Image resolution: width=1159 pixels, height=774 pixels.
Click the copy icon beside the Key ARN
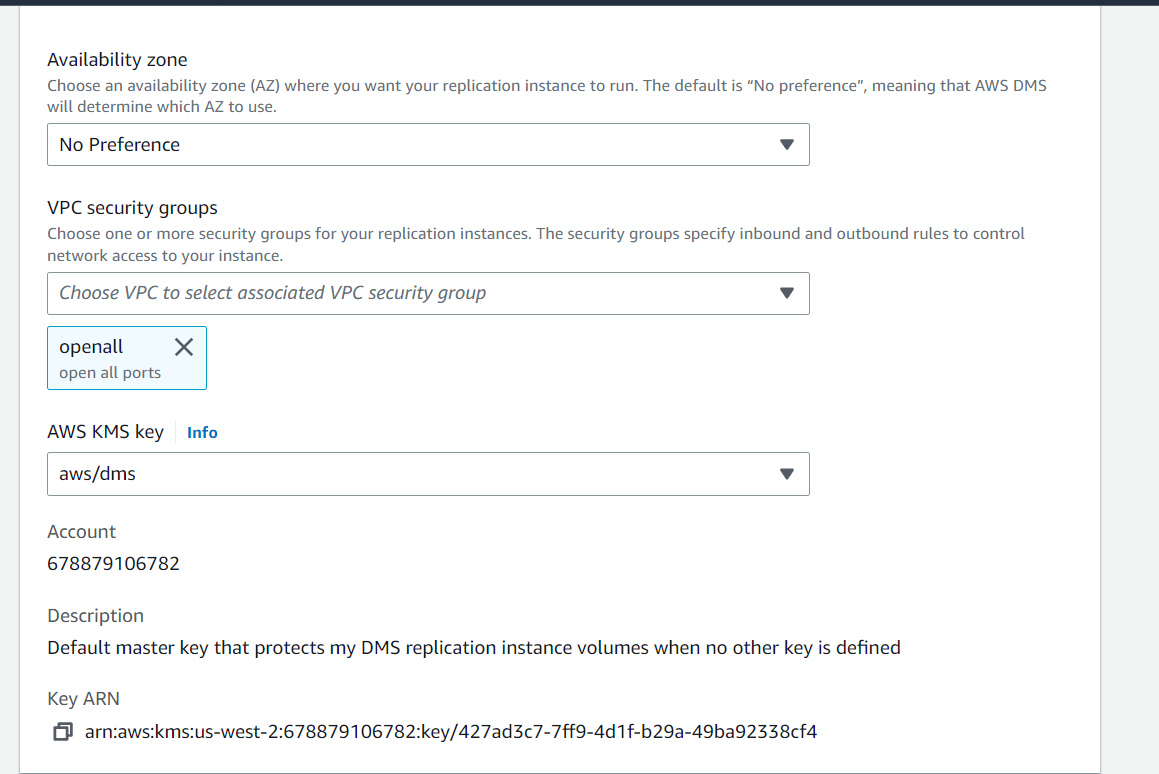tap(62, 731)
